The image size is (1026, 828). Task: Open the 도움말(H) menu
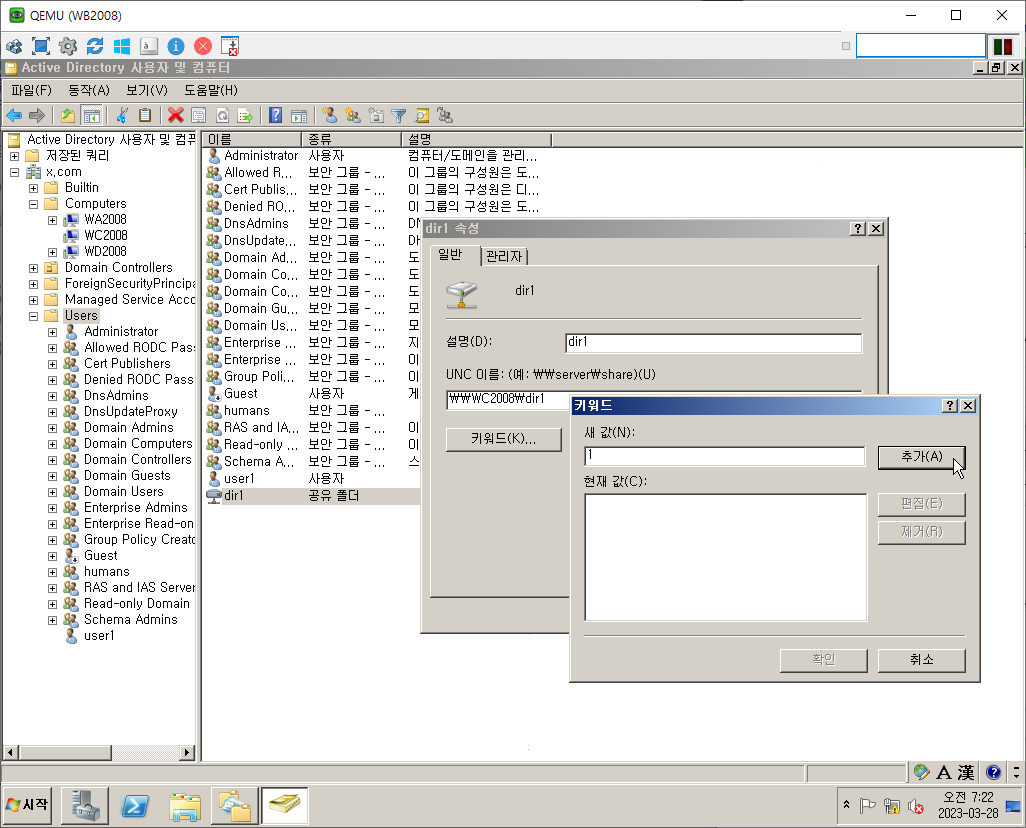[211, 90]
